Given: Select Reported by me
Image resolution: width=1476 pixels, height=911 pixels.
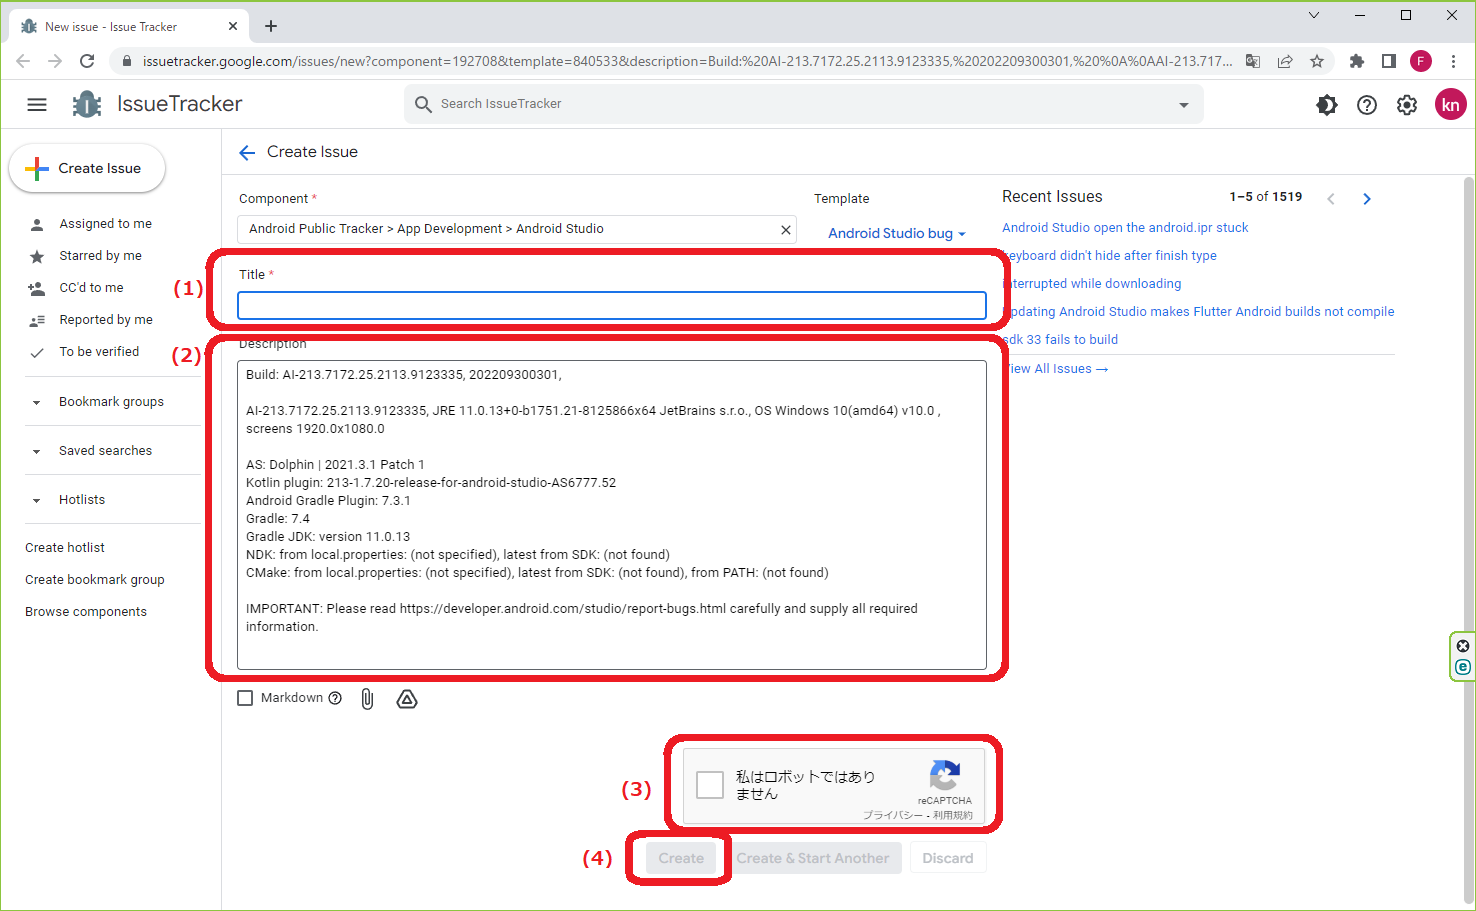Looking at the screenshot, I should 106,320.
